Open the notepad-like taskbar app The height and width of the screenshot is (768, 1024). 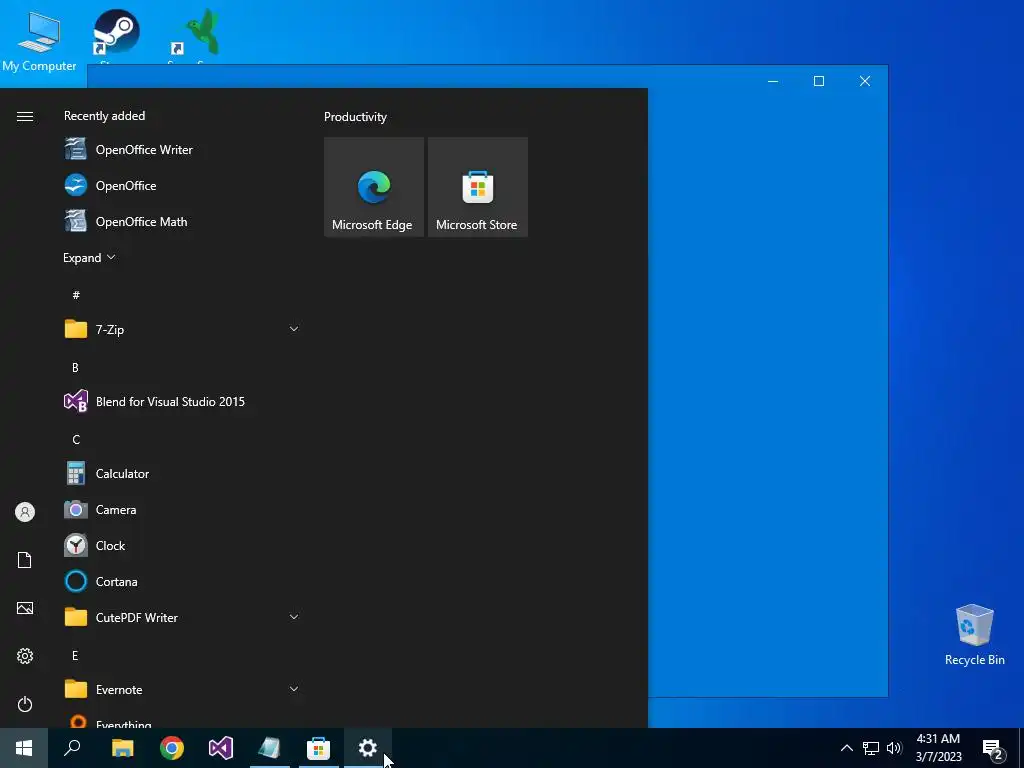point(269,748)
